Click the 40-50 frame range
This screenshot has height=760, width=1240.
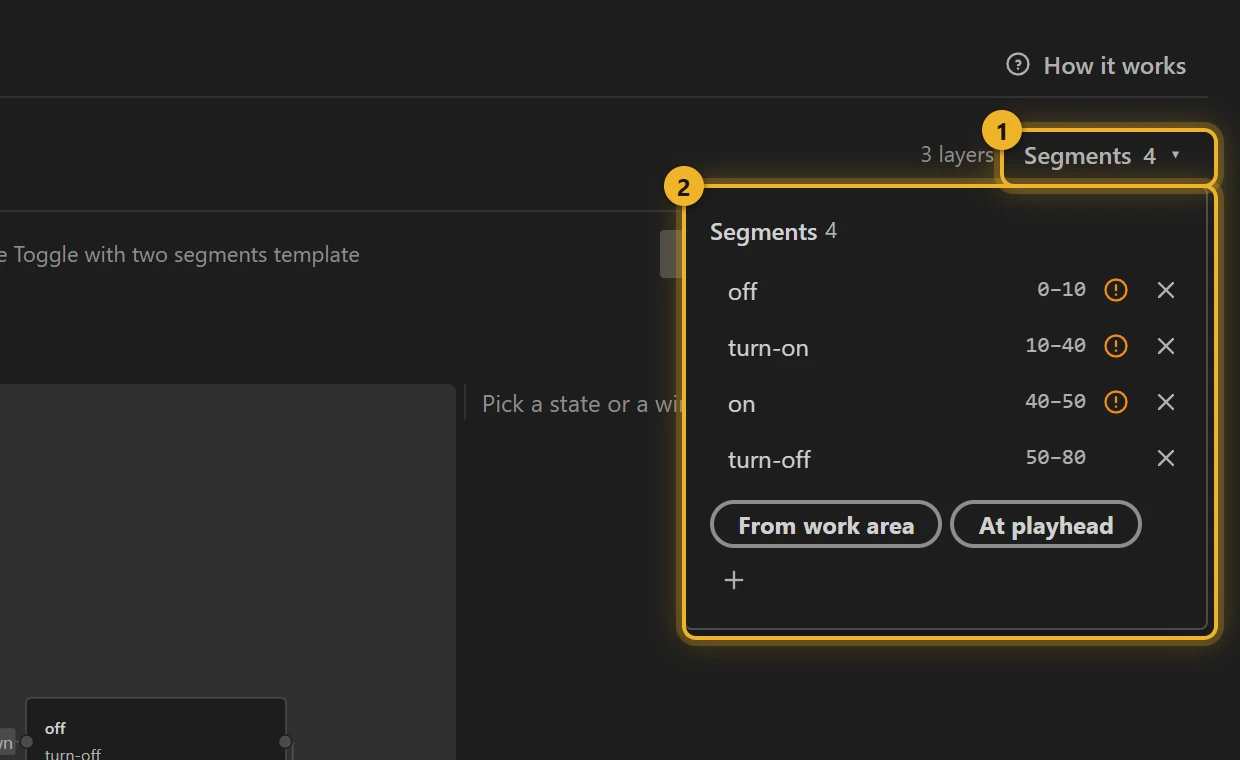1055,402
